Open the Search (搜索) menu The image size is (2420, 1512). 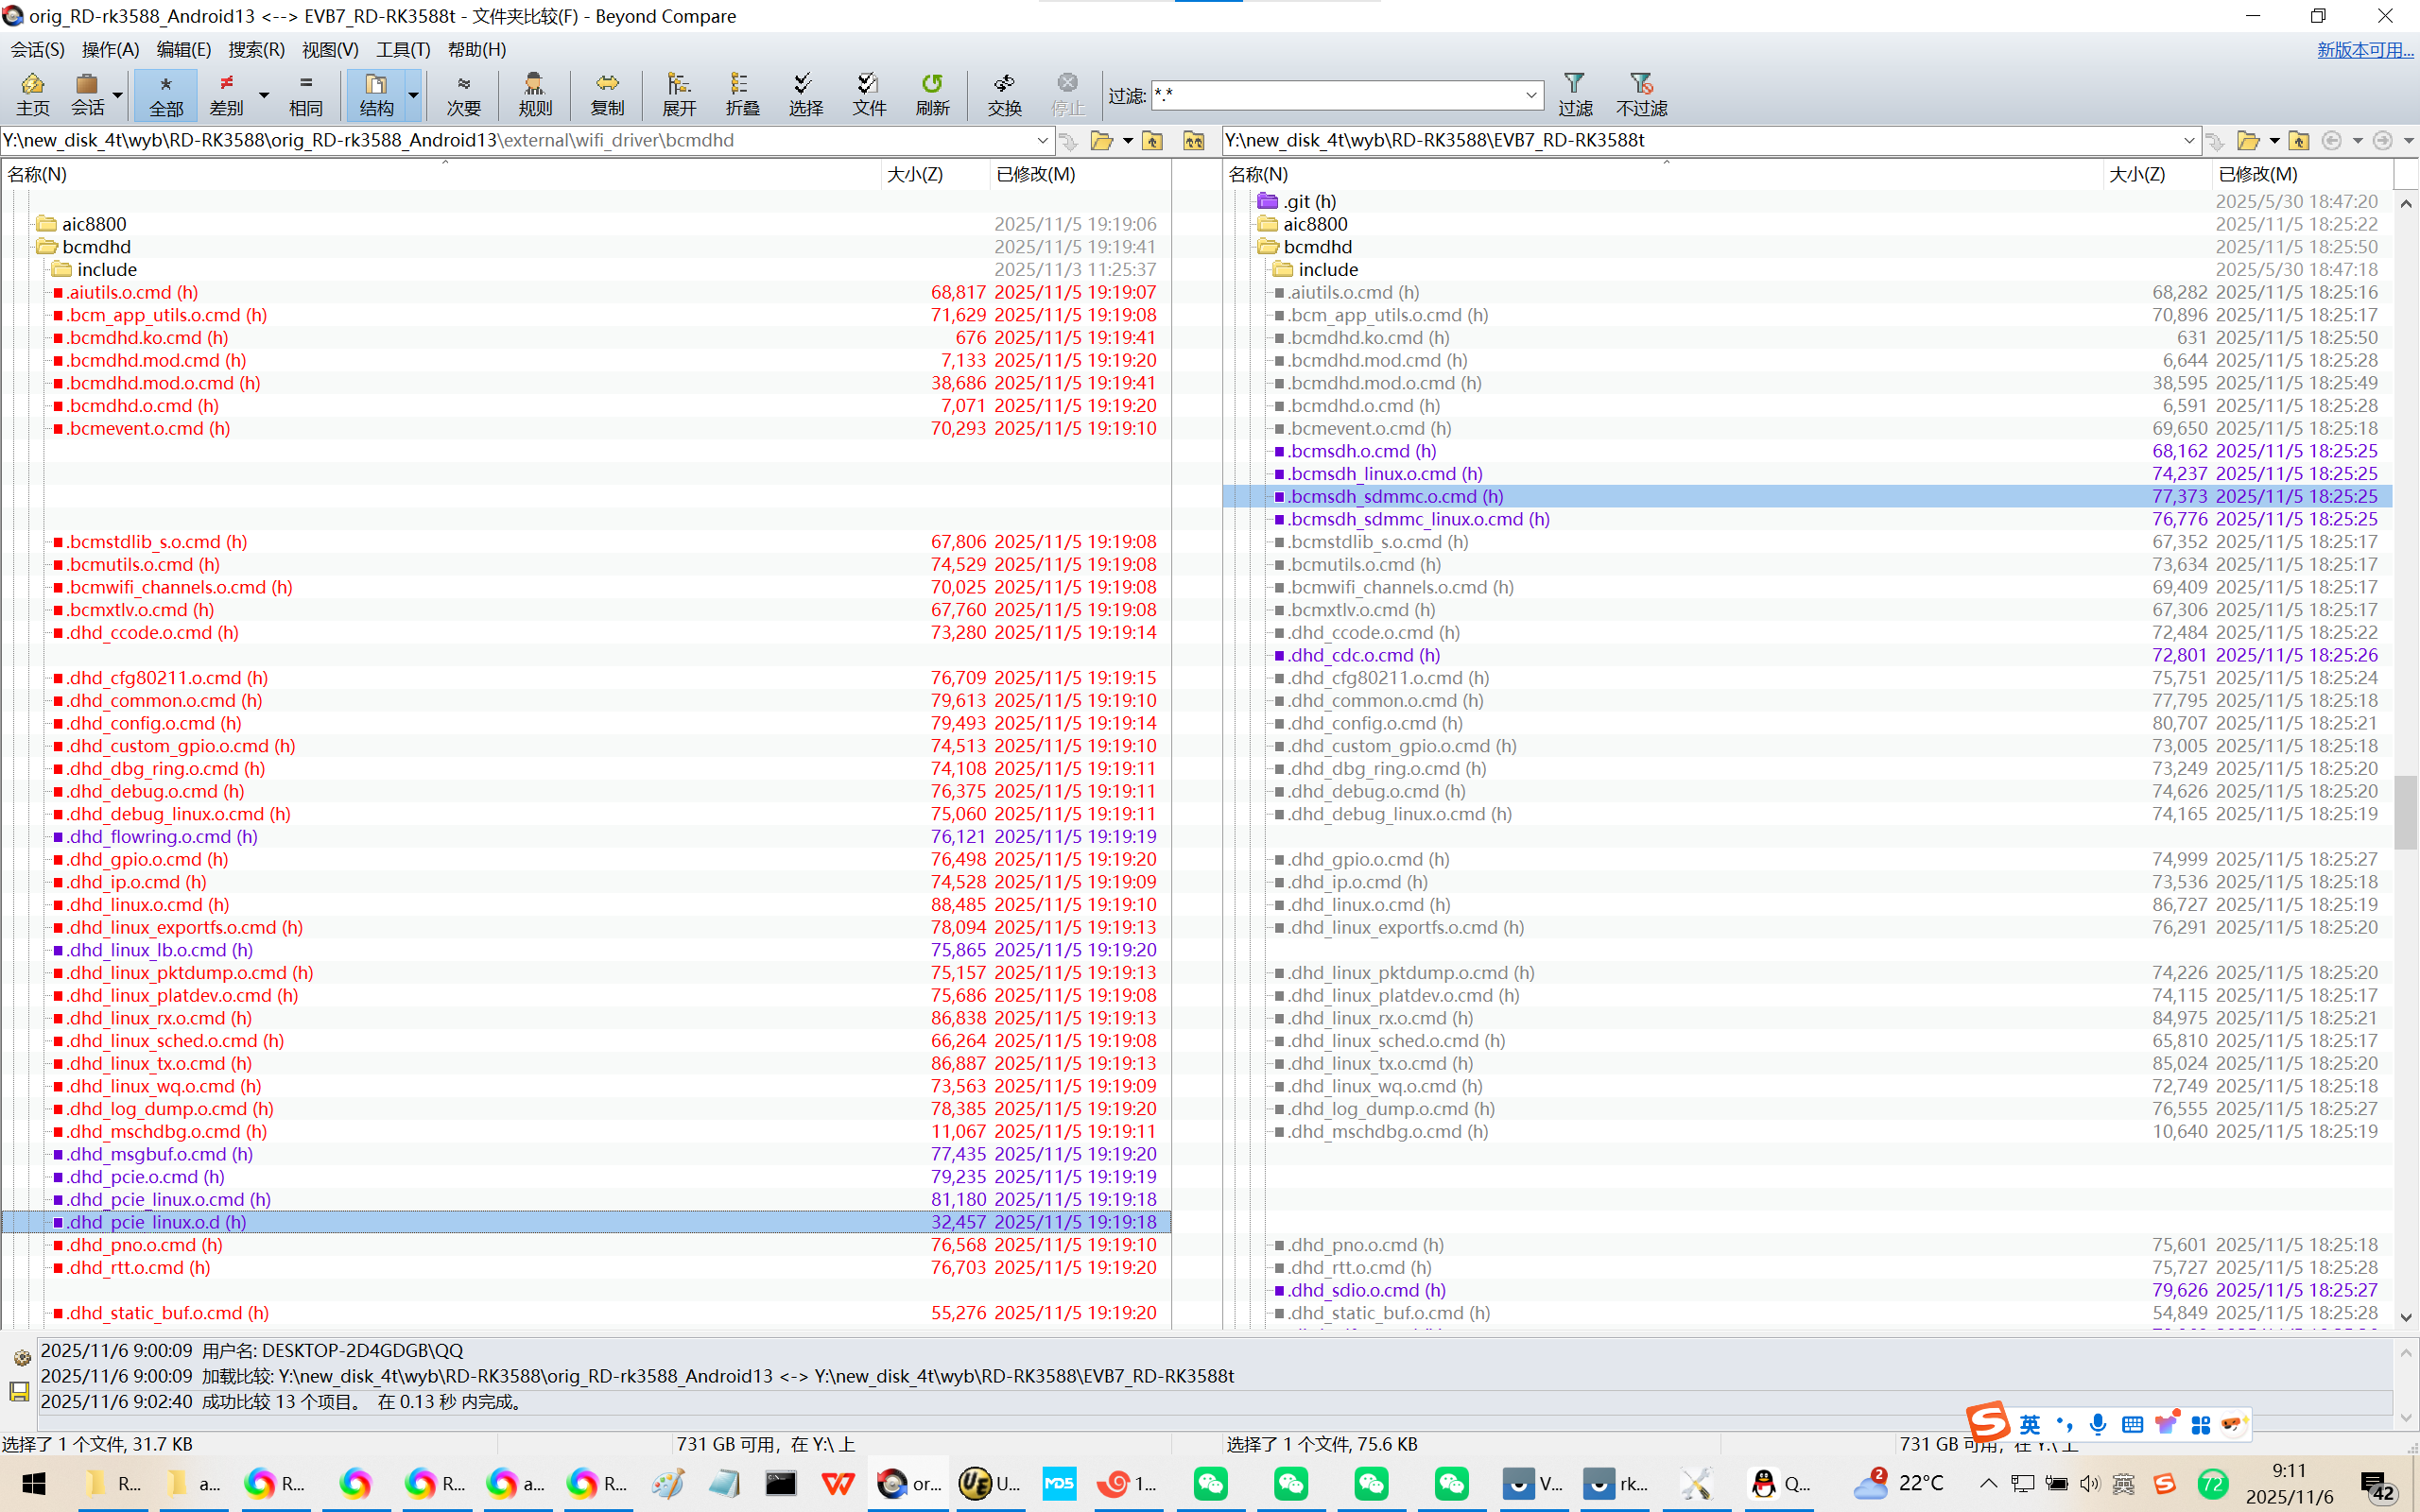(x=256, y=49)
